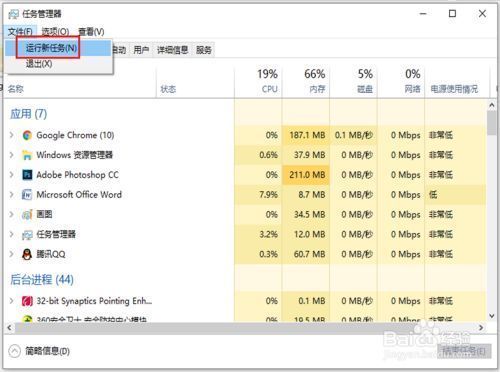Select the 画图 paint icon
500x372 pixels.
27,214
